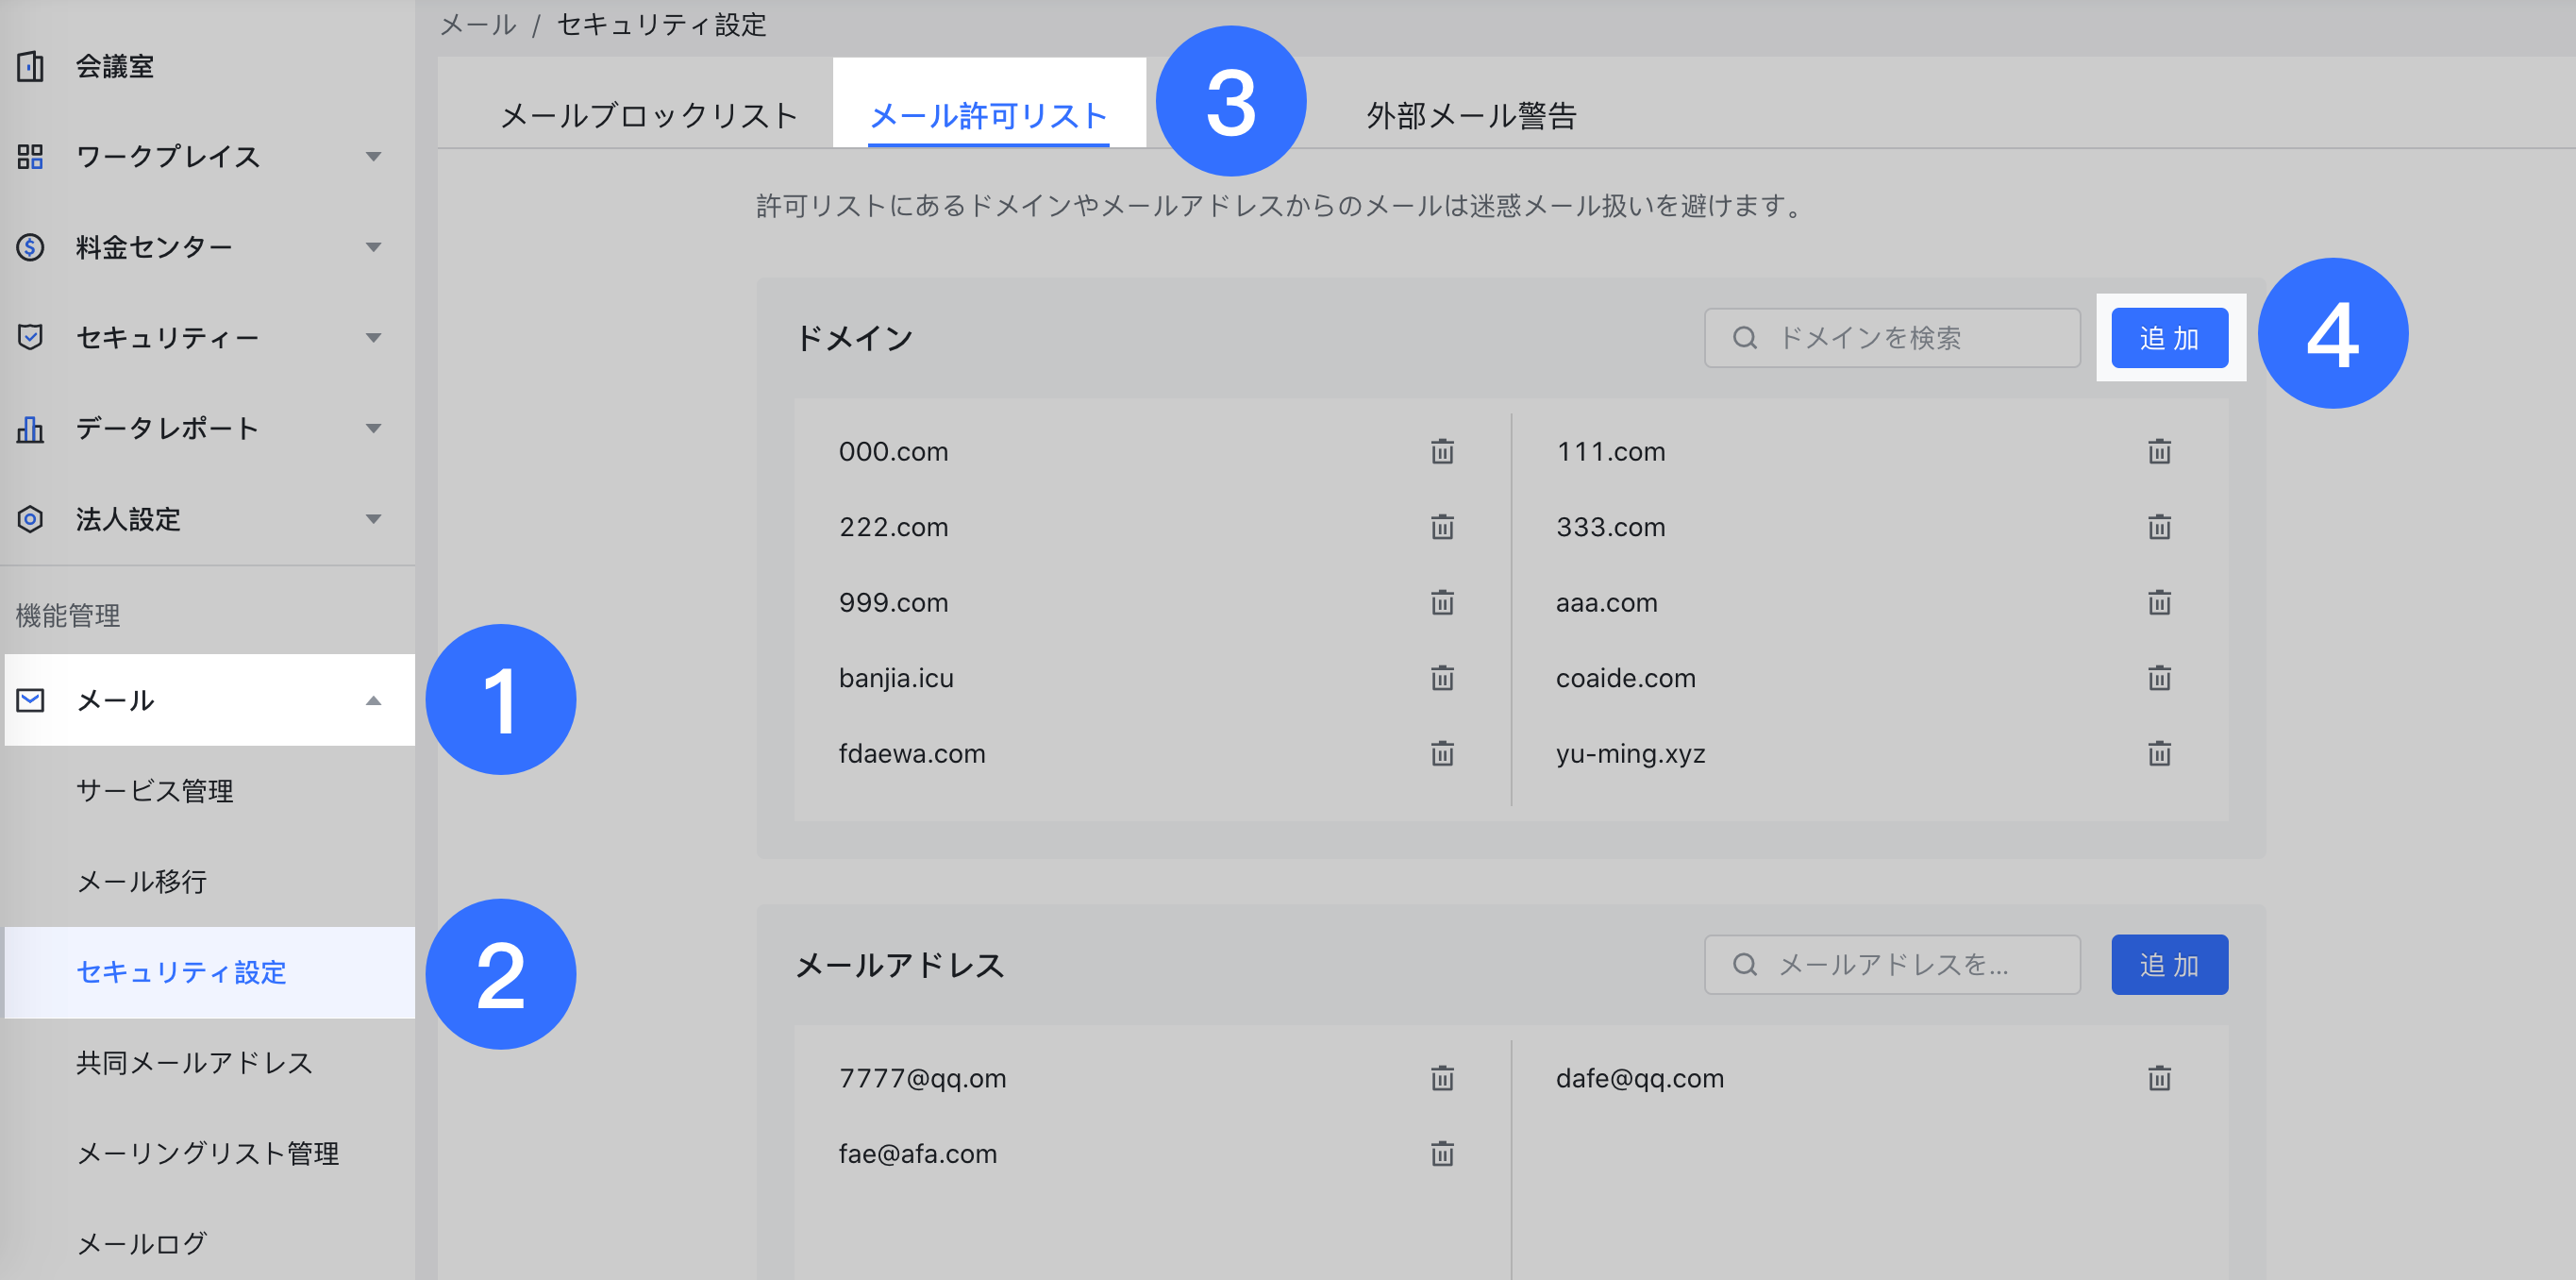
Task: Delete the banjia.icu domain entry
Action: point(1442,678)
